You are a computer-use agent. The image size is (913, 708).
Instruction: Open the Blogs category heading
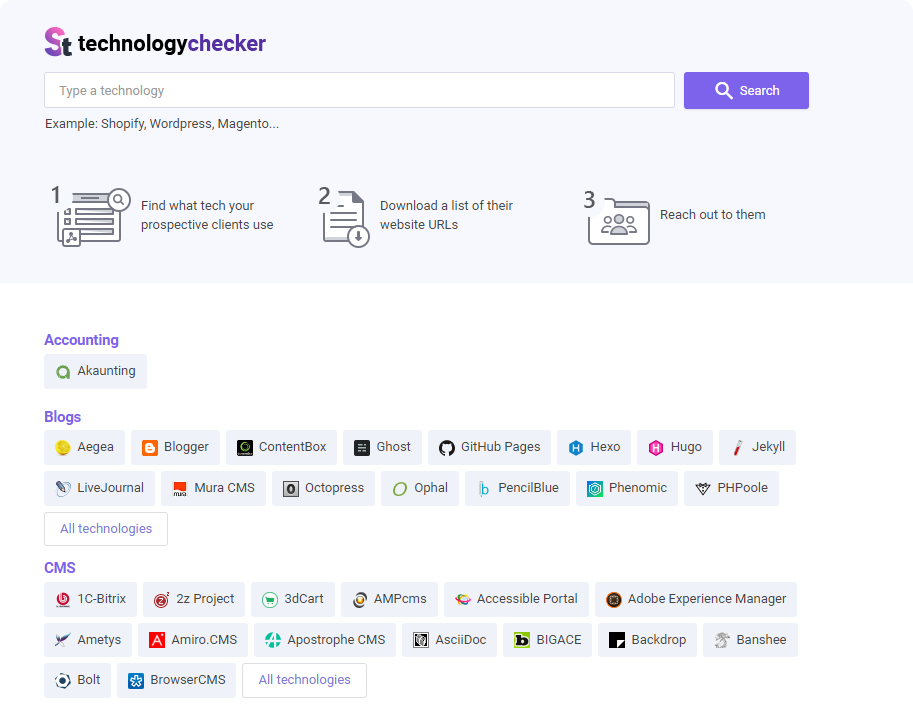point(62,417)
